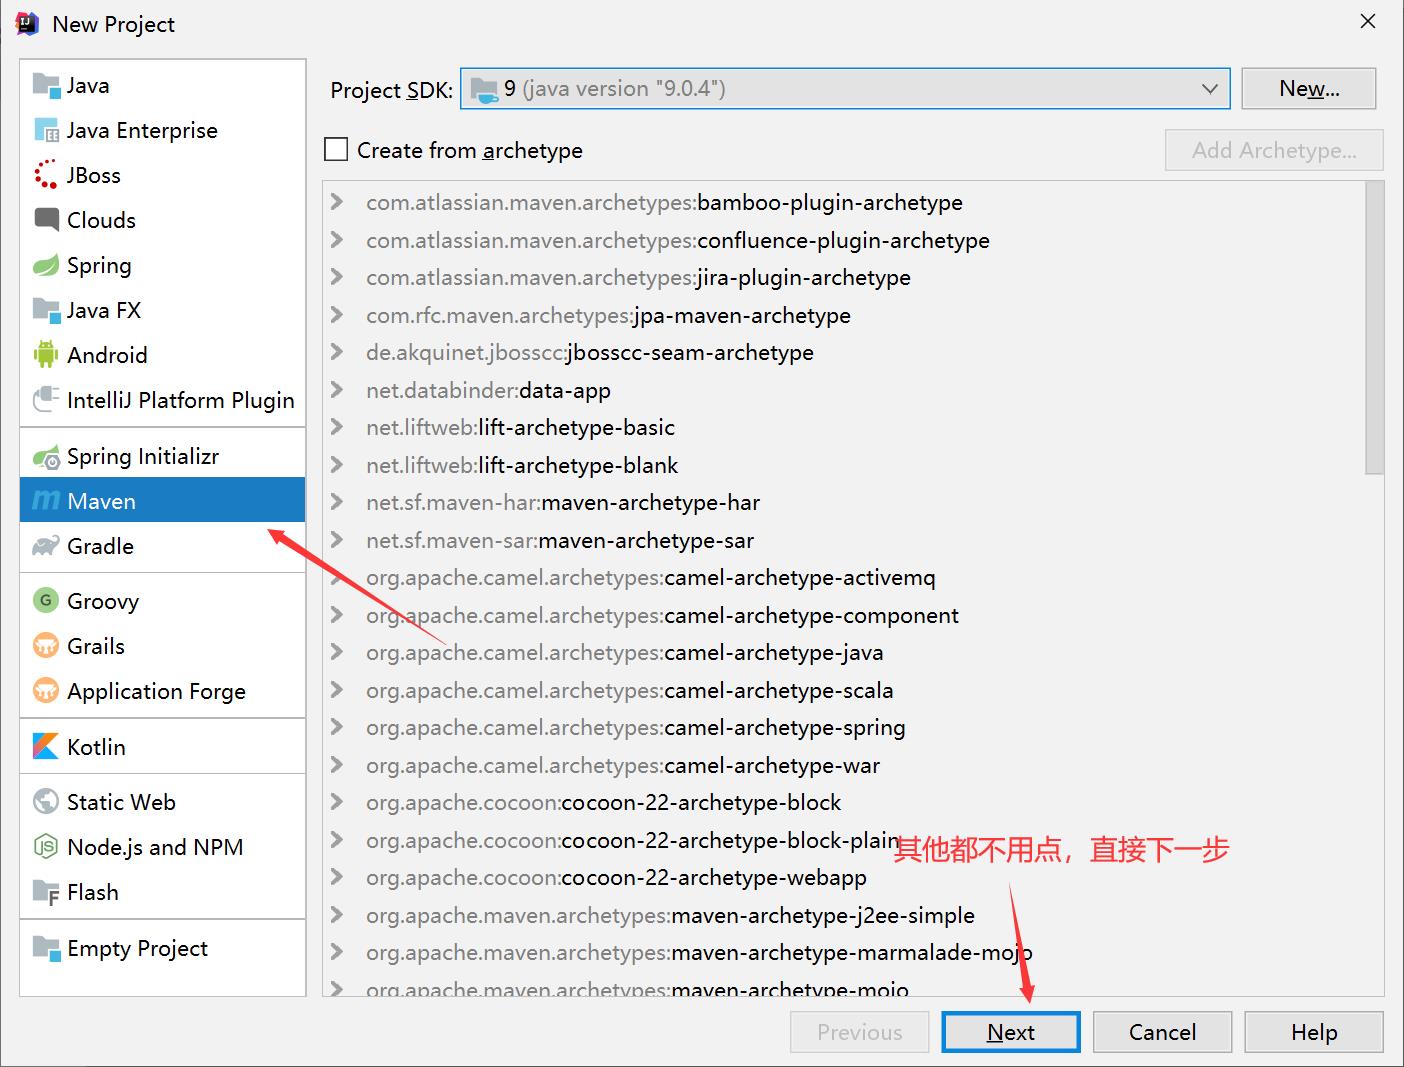Click the Gradle elephant icon
This screenshot has height=1067, width=1404.
pyautogui.click(x=46, y=546)
